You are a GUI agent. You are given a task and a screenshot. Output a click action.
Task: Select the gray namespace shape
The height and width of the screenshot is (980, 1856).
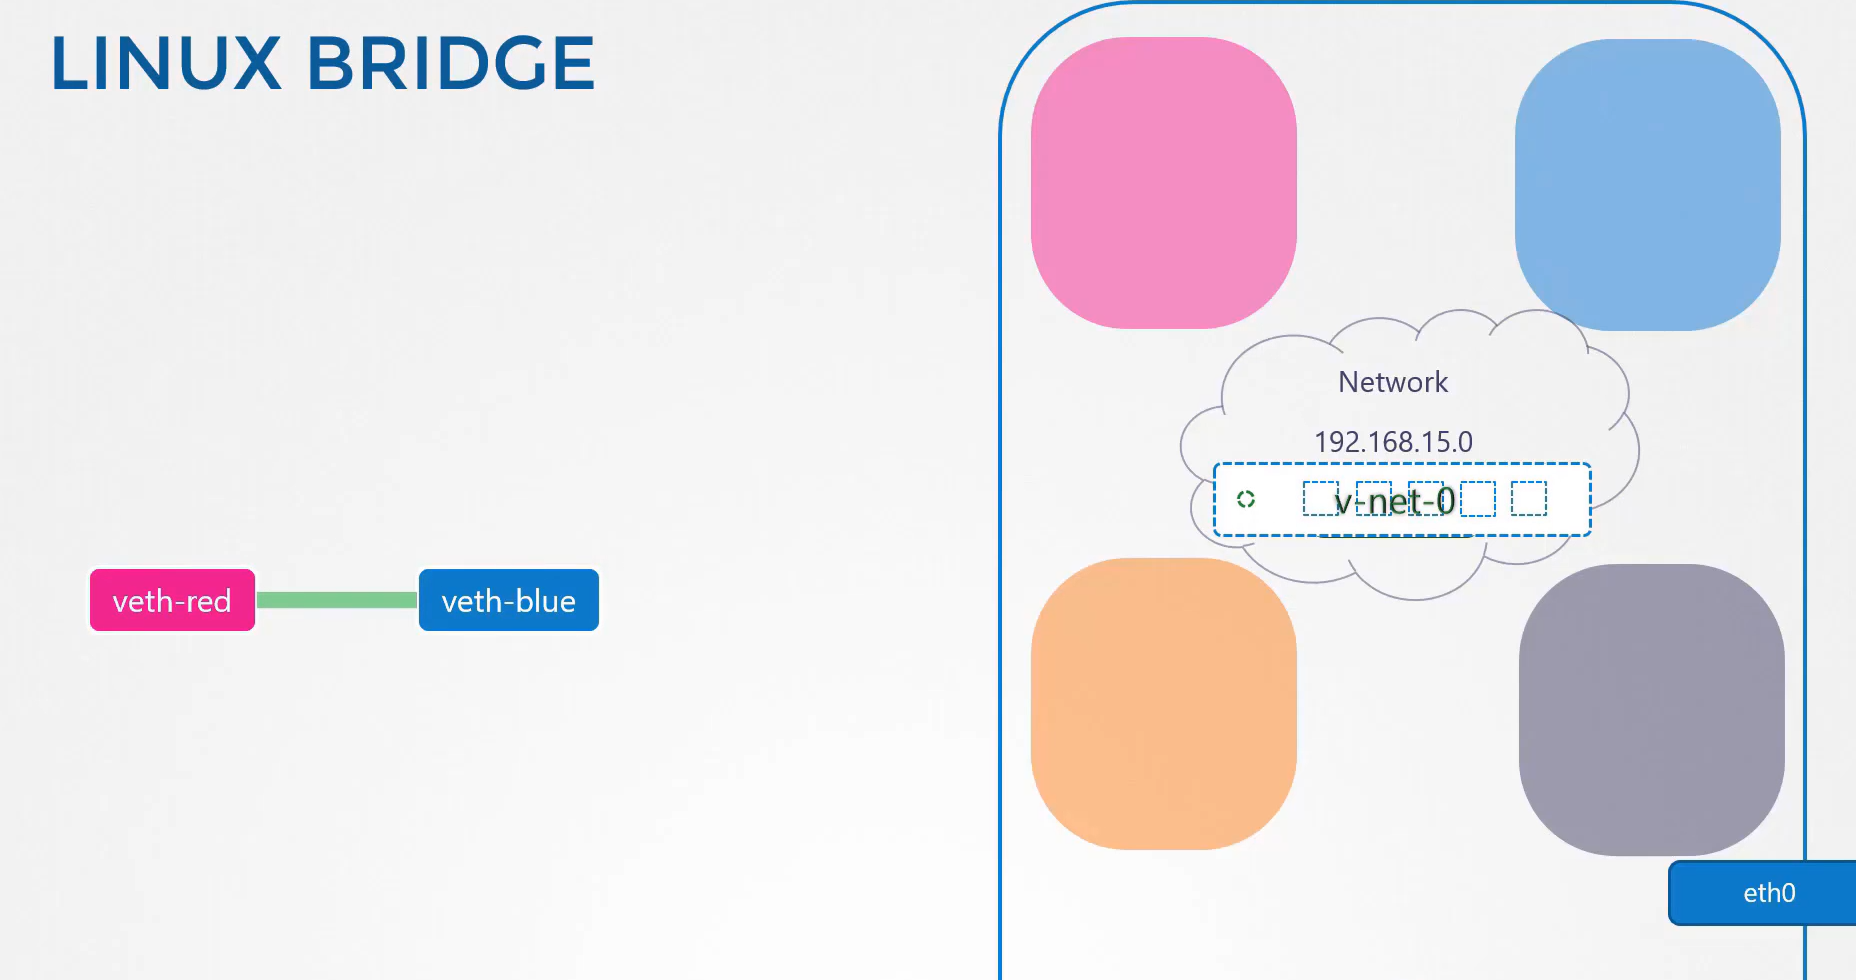tap(1652, 710)
